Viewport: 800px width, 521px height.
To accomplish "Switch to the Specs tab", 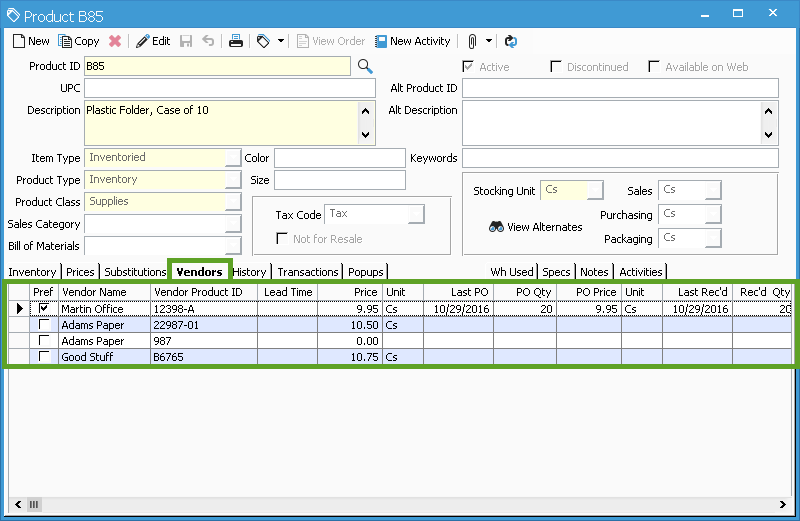I will coord(556,272).
